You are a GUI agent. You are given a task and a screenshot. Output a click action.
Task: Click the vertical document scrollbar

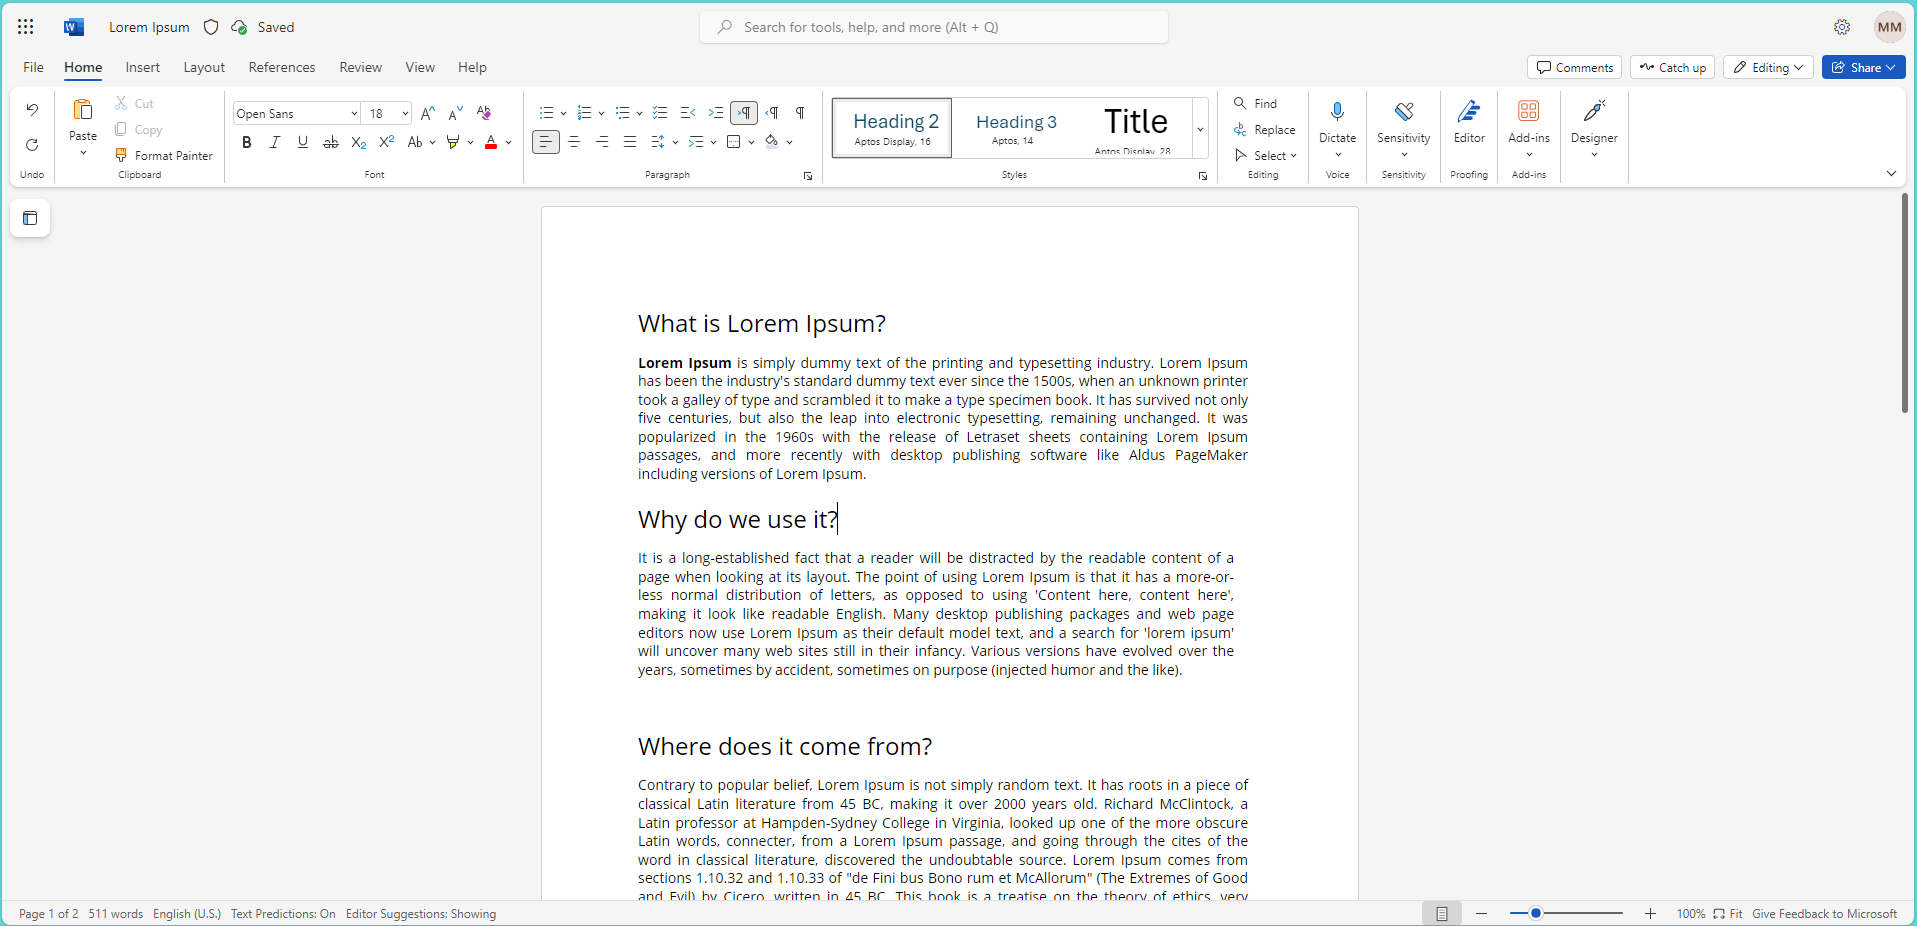coord(1905,303)
